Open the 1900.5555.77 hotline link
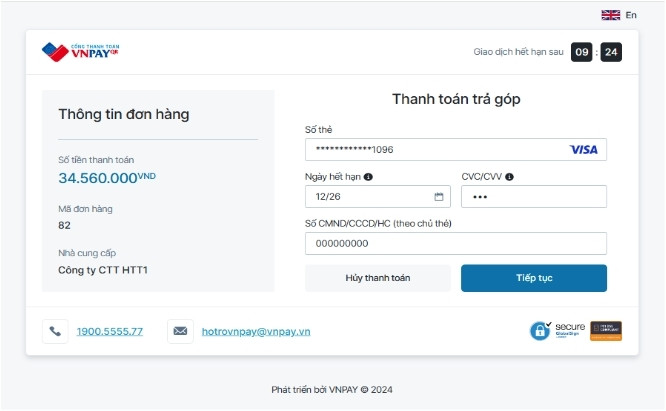The image size is (666, 411). coord(110,331)
